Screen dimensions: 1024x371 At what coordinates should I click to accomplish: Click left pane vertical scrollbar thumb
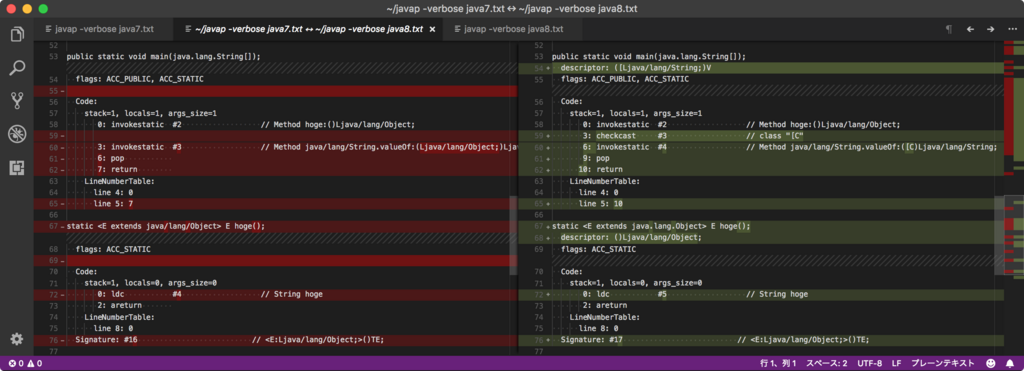(513, 234)
